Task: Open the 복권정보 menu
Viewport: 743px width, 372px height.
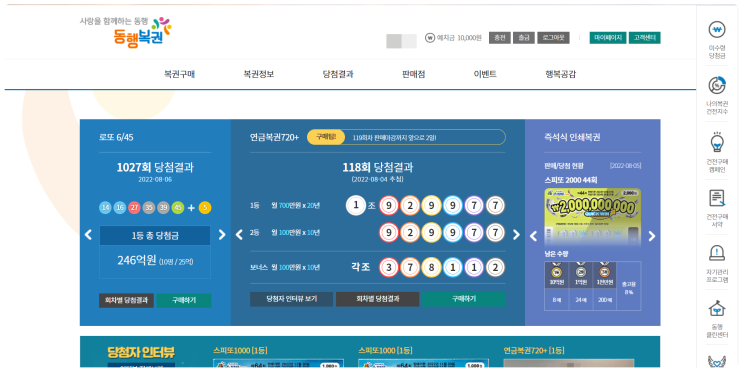Action: [259, 74]
